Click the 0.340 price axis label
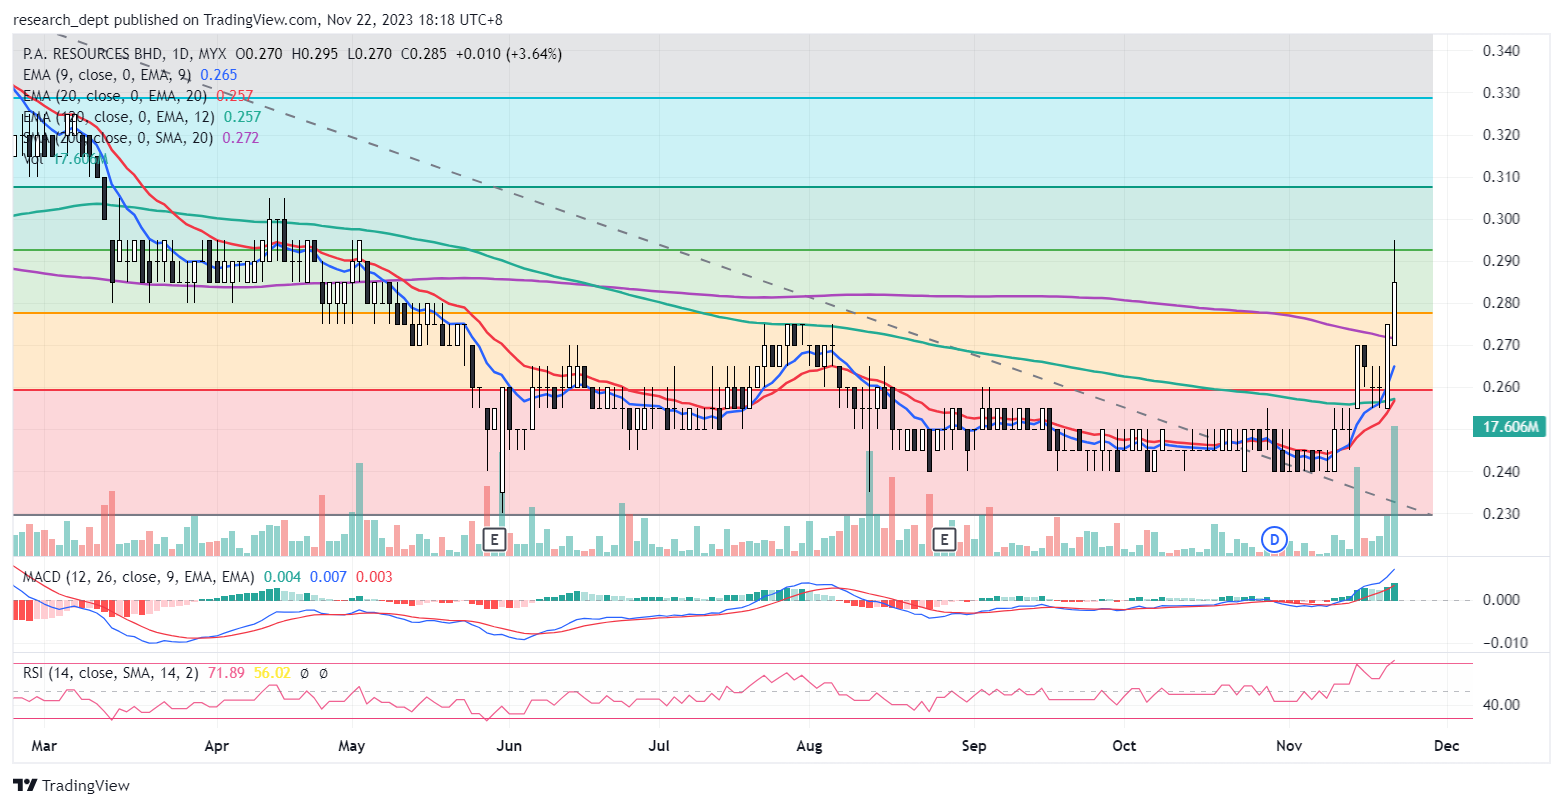The image size is (1563, 807). click(1501, 51)
